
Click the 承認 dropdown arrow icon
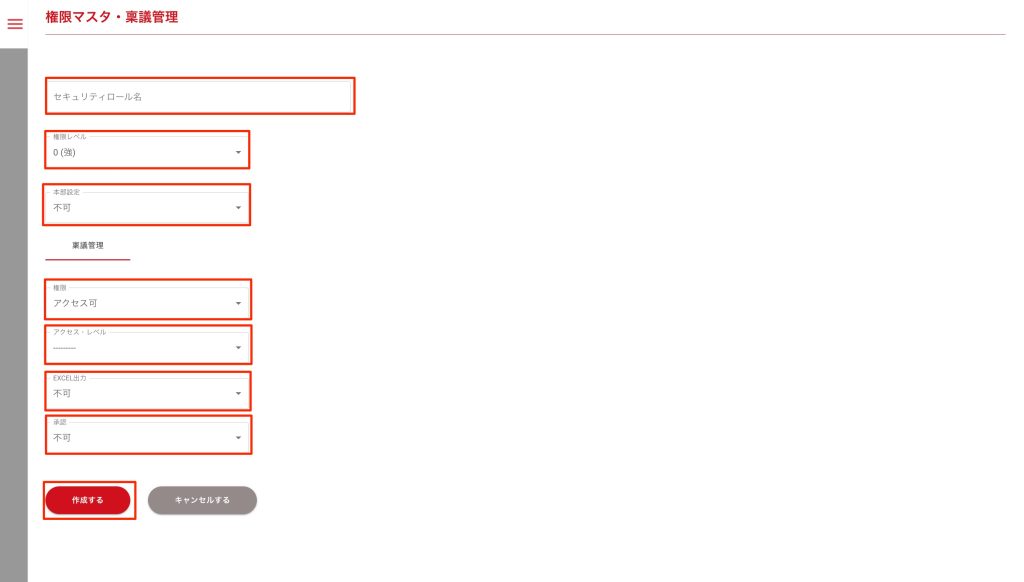tap(238, 438)
